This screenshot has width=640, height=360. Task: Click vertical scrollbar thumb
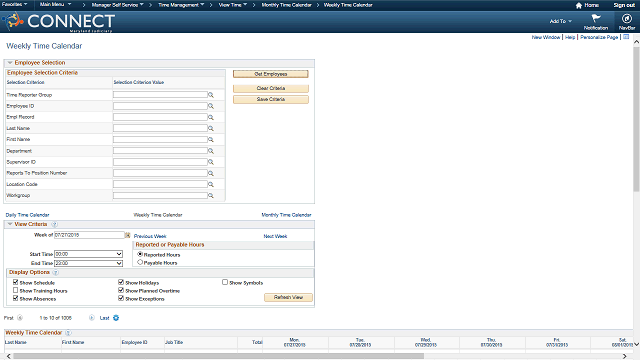[636, 118]
